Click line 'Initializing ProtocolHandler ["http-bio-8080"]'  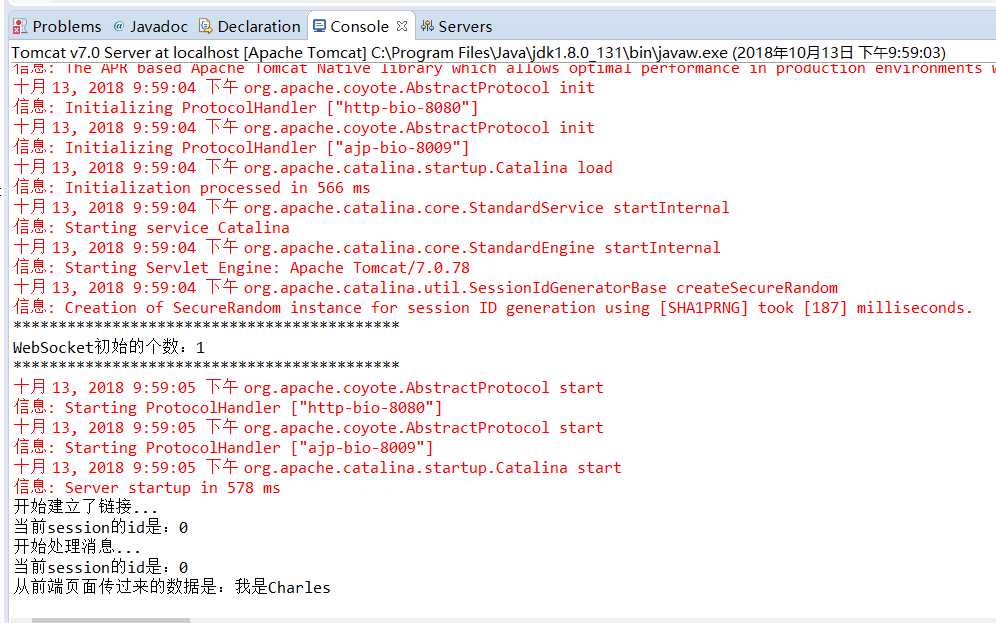(246, 108)
